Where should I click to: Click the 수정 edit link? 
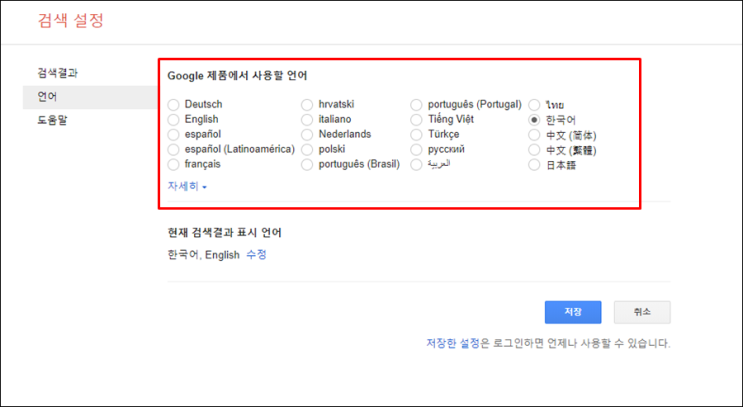(256, 255)
